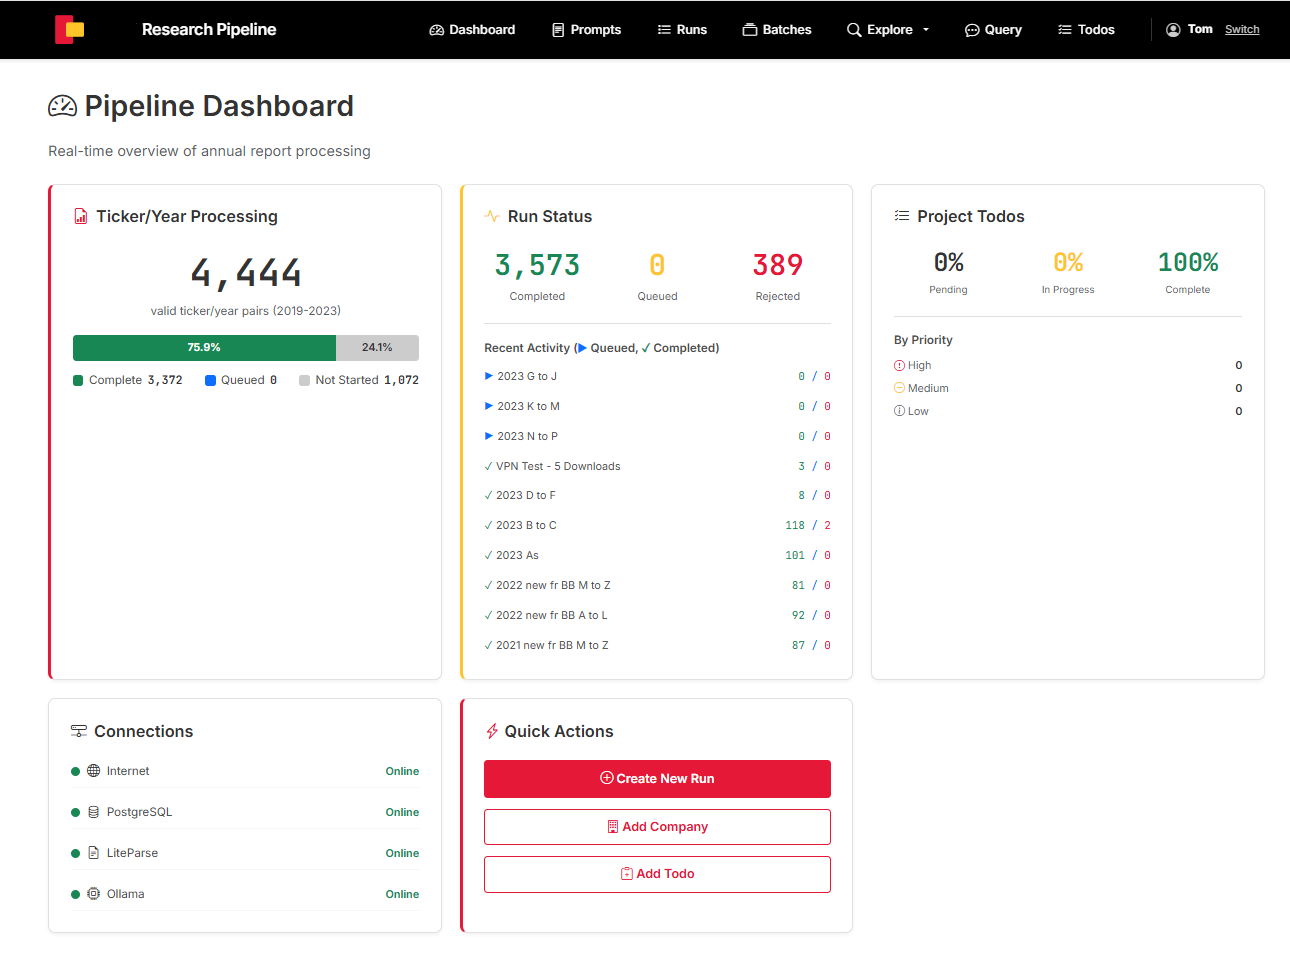This screenshot has width=1290, height=956.
Task: Click the speech bubble icon beside Query
Action: pyautogui.click(x=971, y=30)
